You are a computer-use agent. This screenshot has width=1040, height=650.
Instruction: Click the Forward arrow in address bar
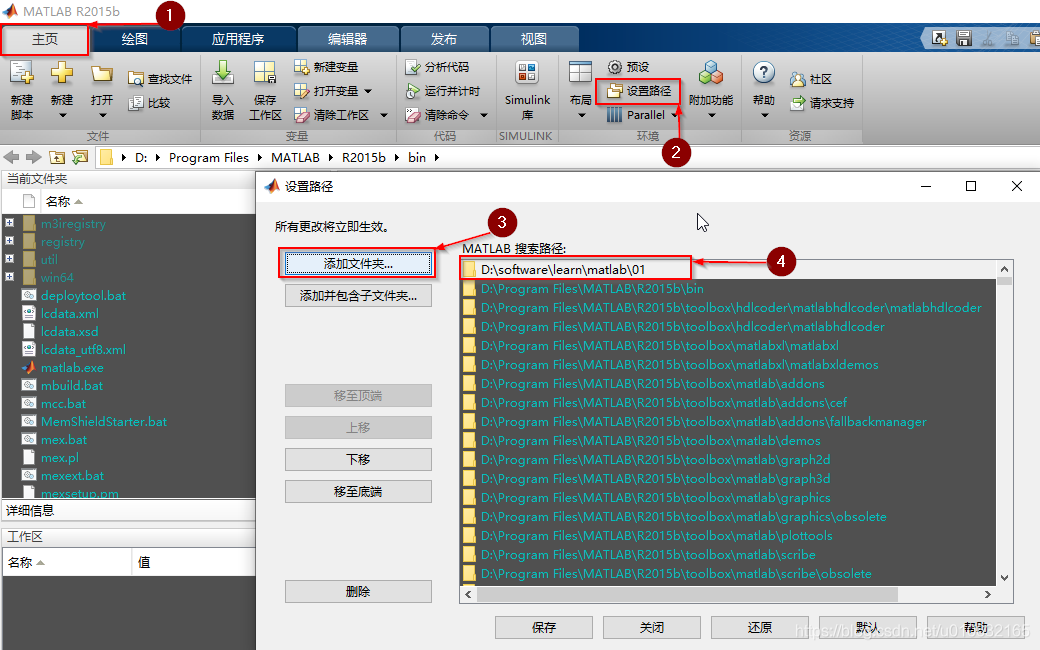(33, 157)
